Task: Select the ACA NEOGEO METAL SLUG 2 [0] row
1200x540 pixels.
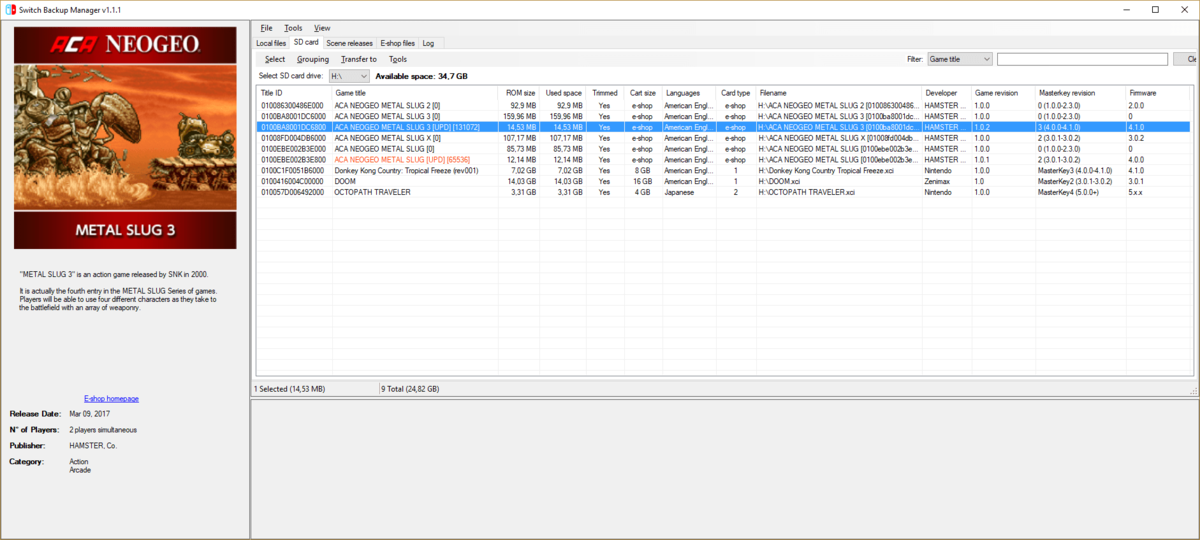Action: coord(723,105)
